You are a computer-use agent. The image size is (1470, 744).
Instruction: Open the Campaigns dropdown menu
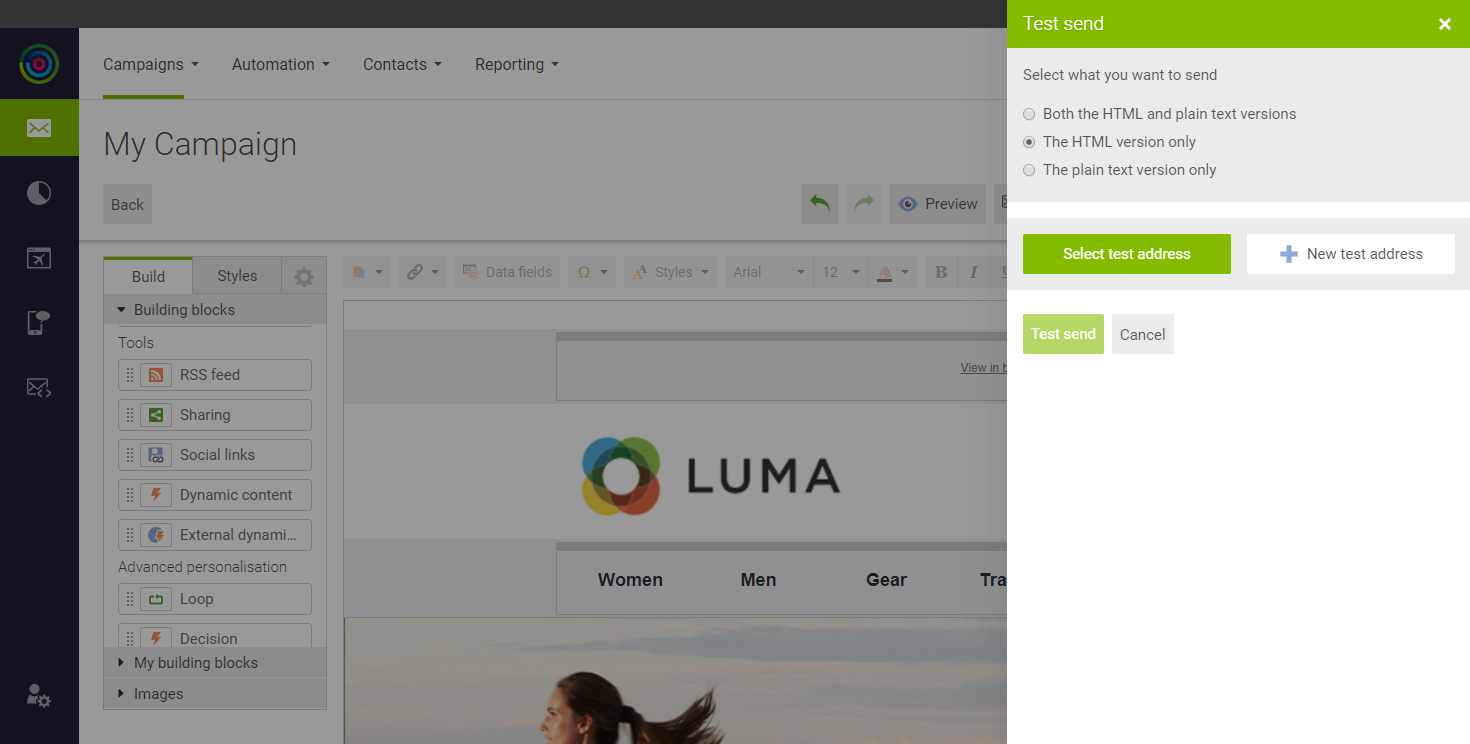[151, 64]
